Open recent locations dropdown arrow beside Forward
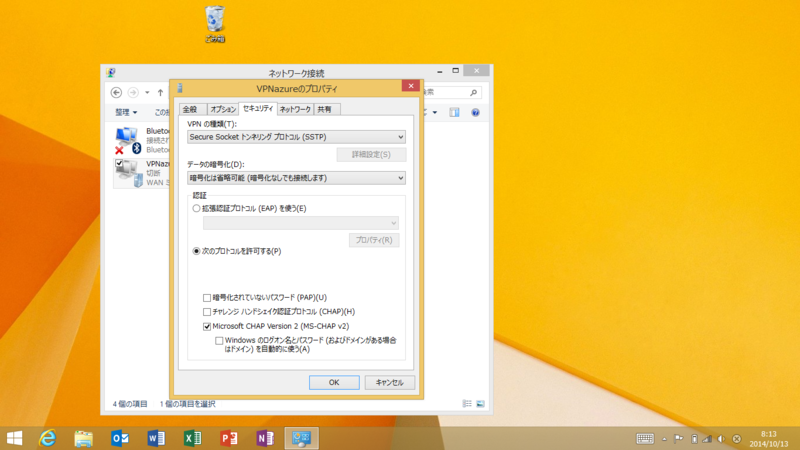Viewport: 800px width, 450px height. 147,92
